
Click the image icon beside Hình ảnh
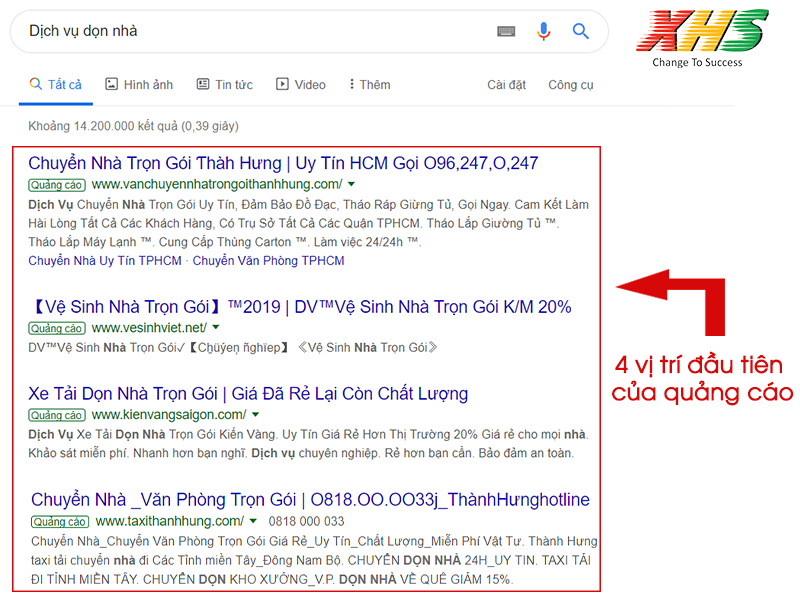pos(111,84)
